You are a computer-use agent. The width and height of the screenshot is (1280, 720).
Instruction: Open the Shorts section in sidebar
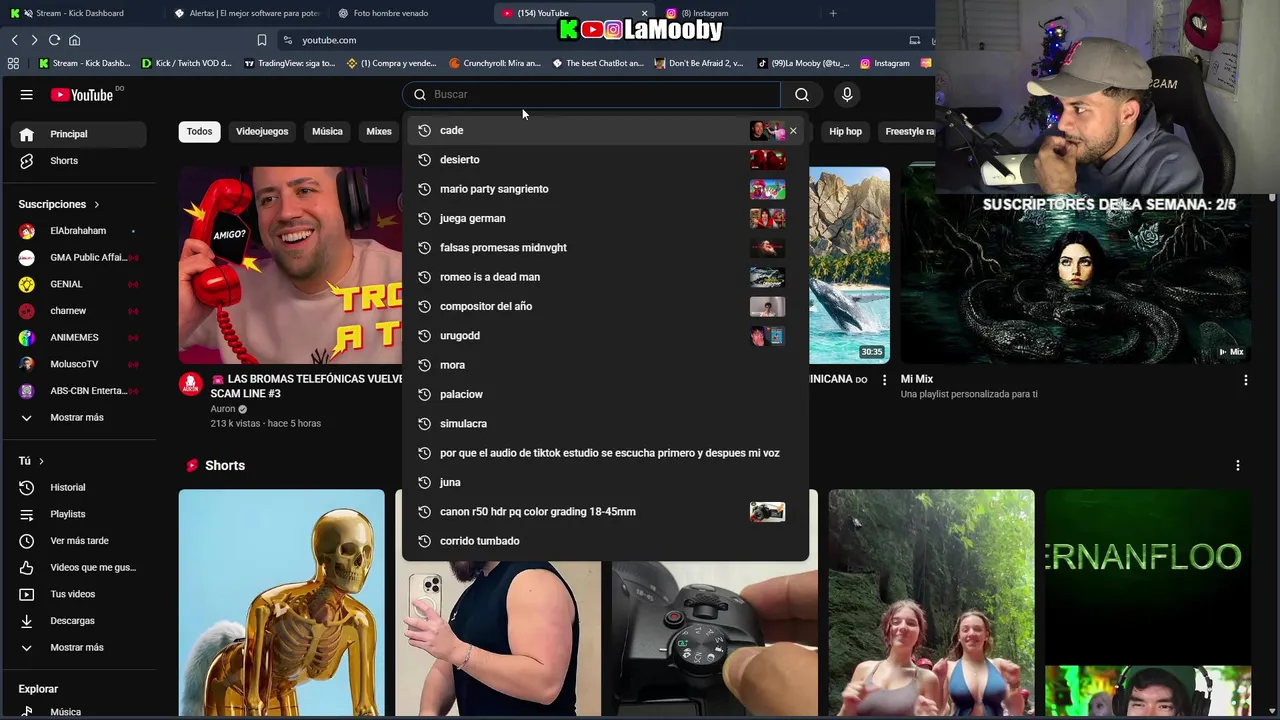[x=80, y=161]
